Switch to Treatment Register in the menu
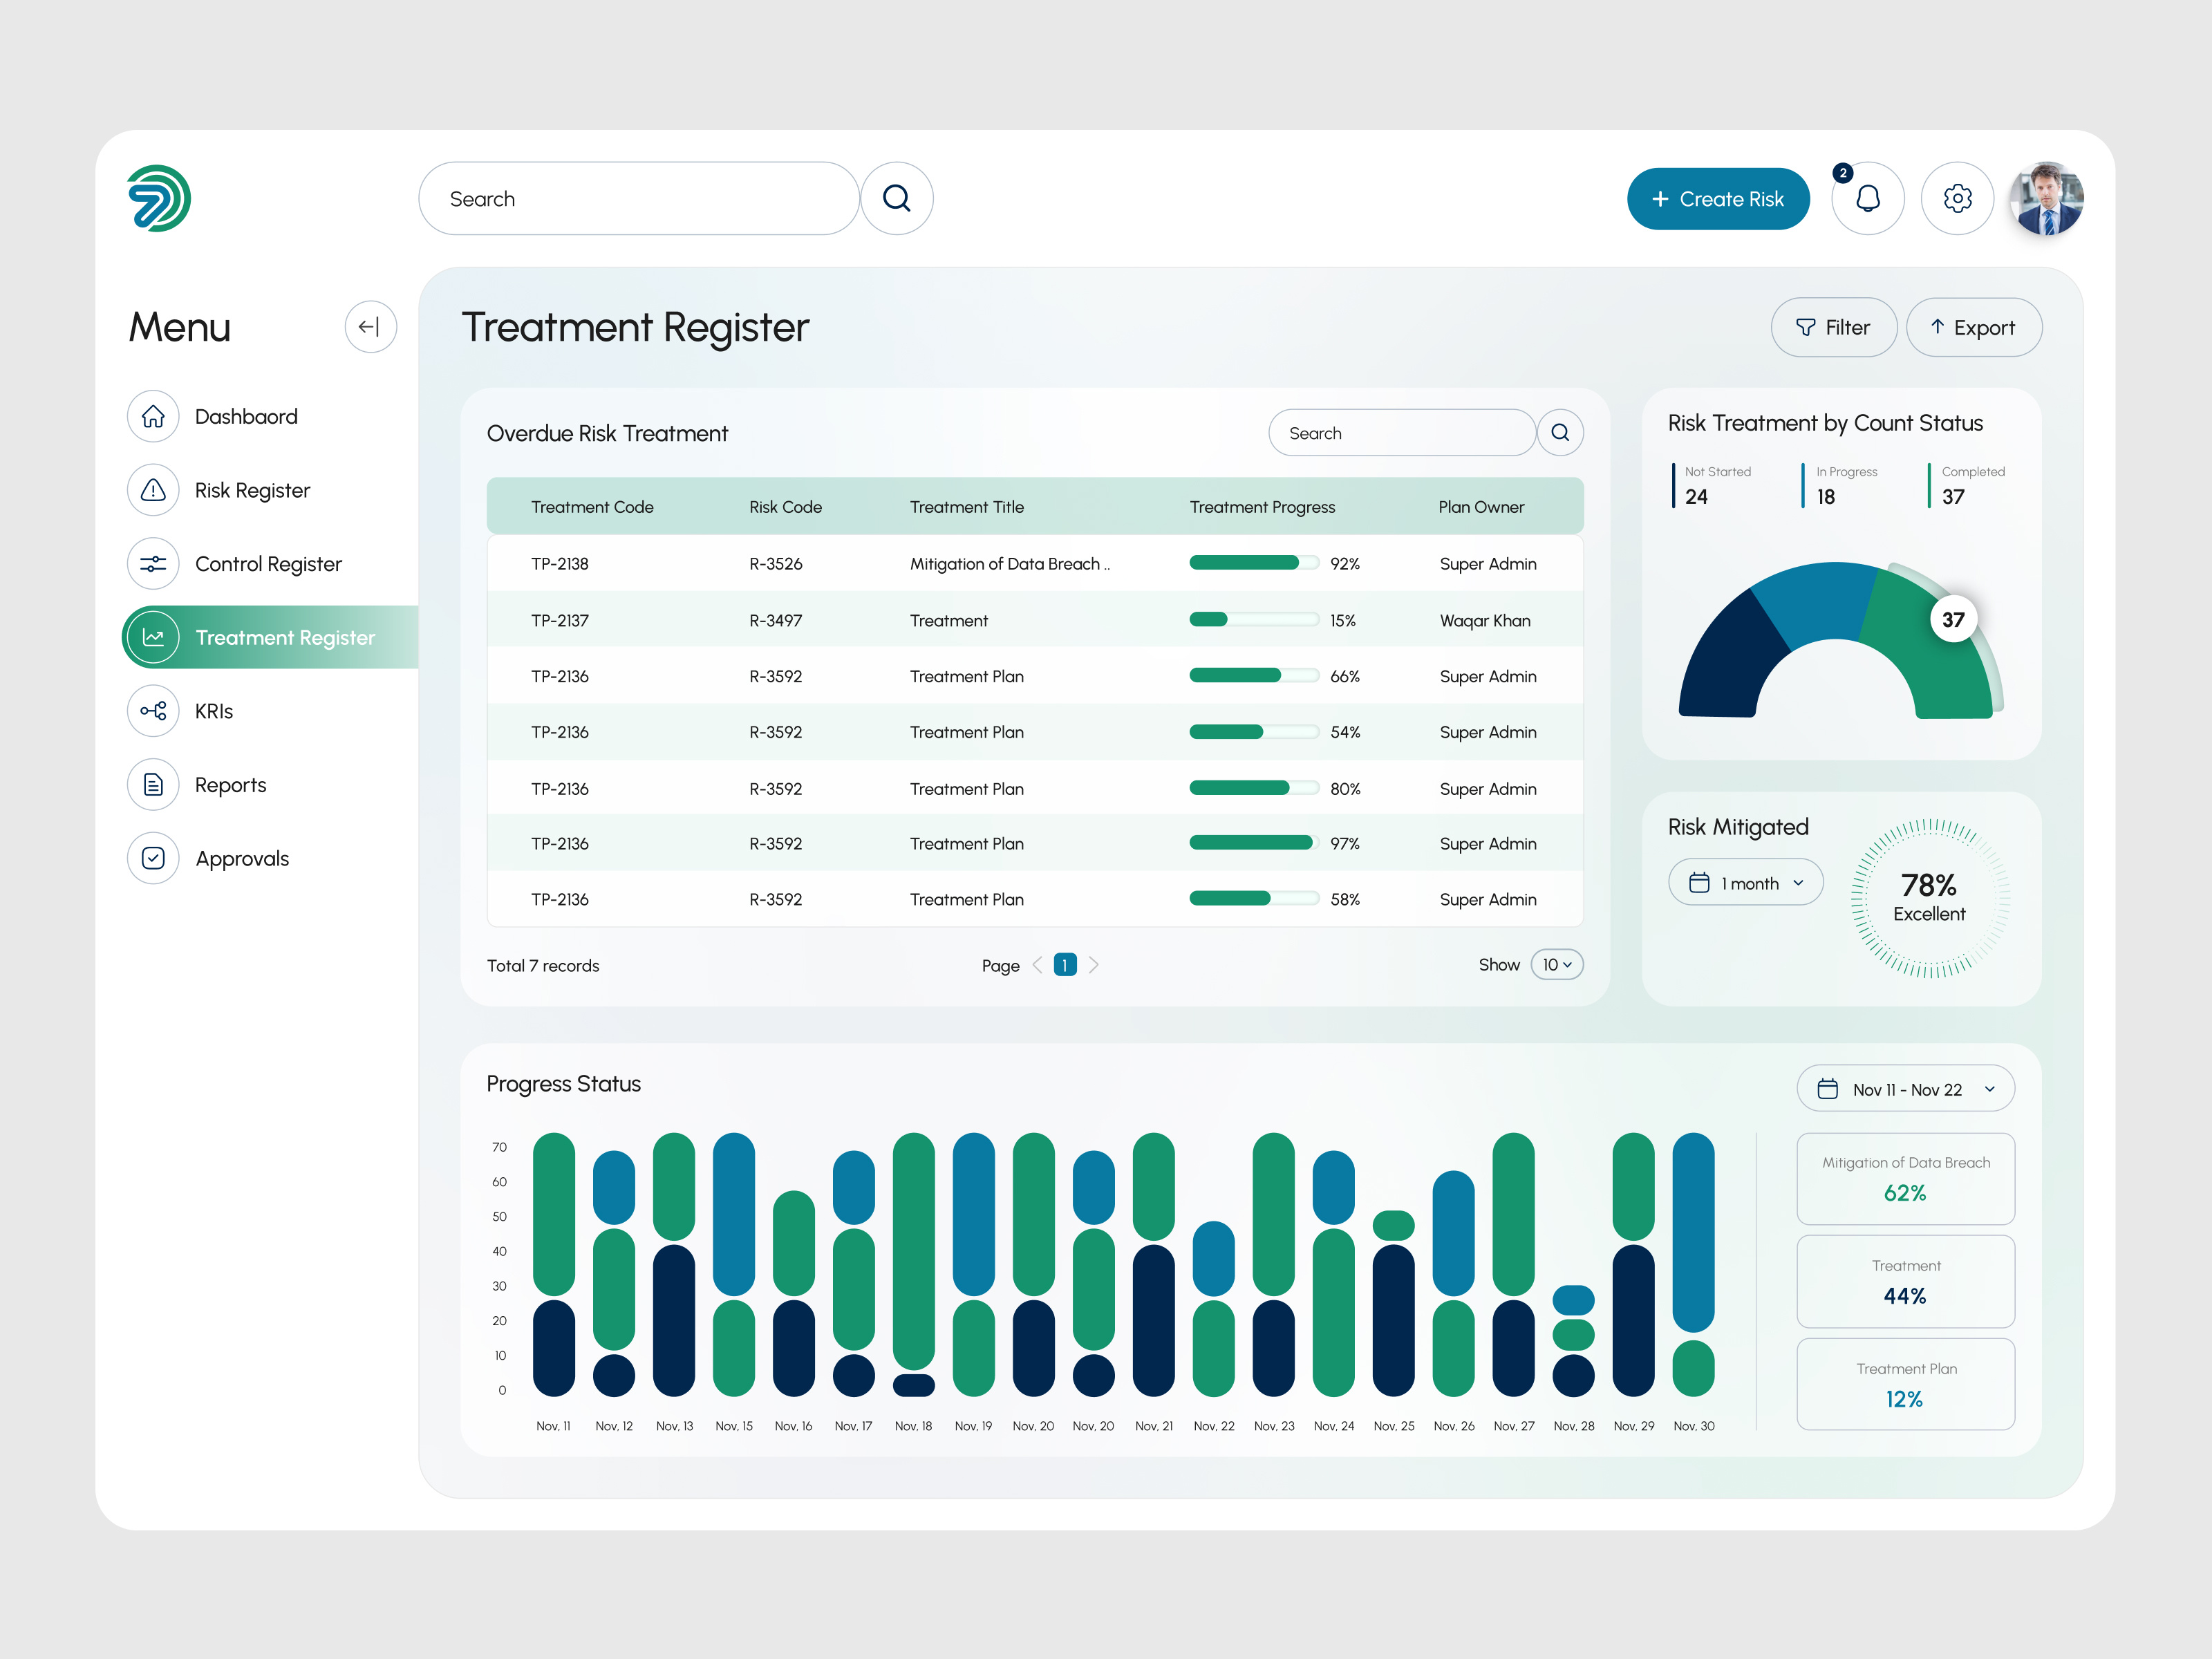Image resolution: width=2212 pixels, height=1659 pixels. (285, 637)
